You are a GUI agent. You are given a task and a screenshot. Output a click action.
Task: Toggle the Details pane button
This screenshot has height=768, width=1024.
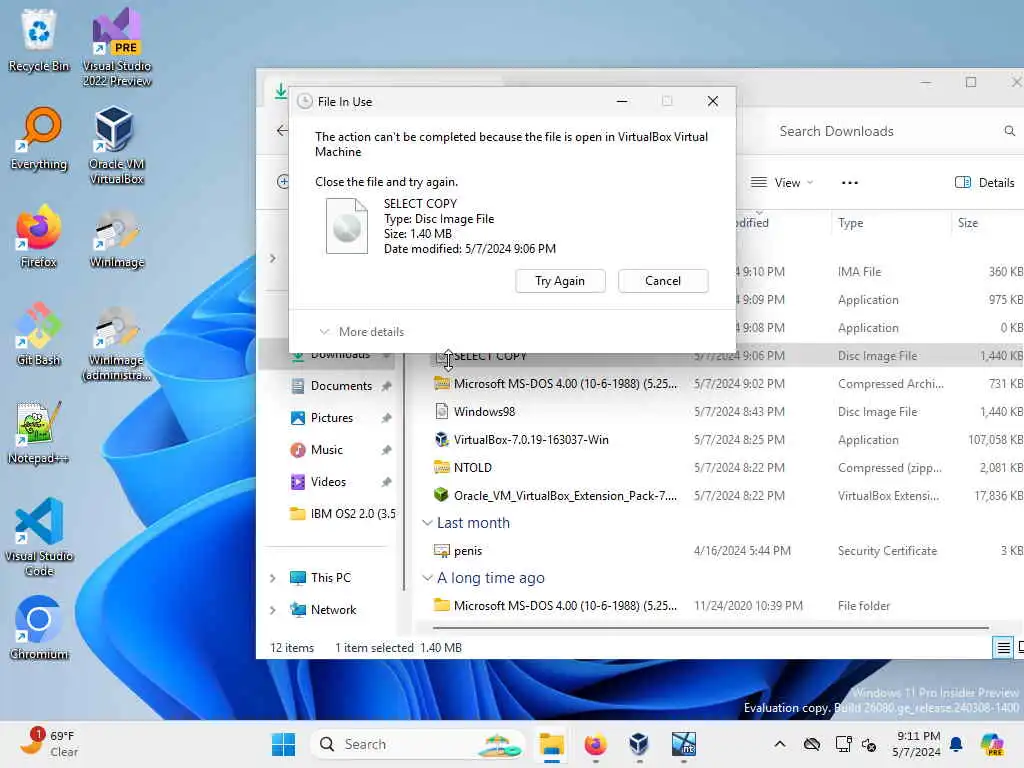985,183
